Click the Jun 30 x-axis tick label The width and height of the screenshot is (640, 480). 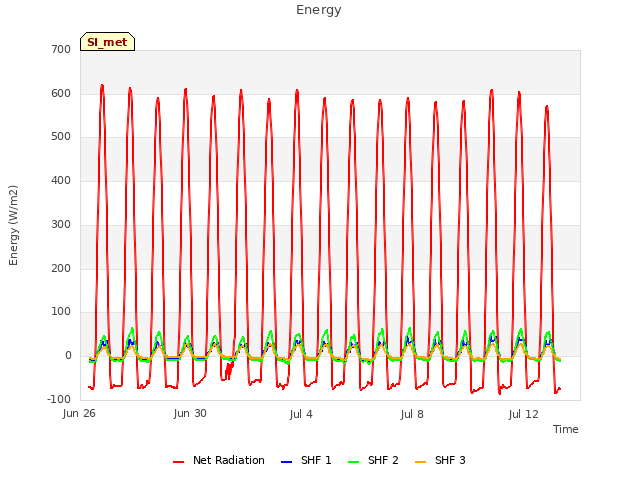[190, 413]
